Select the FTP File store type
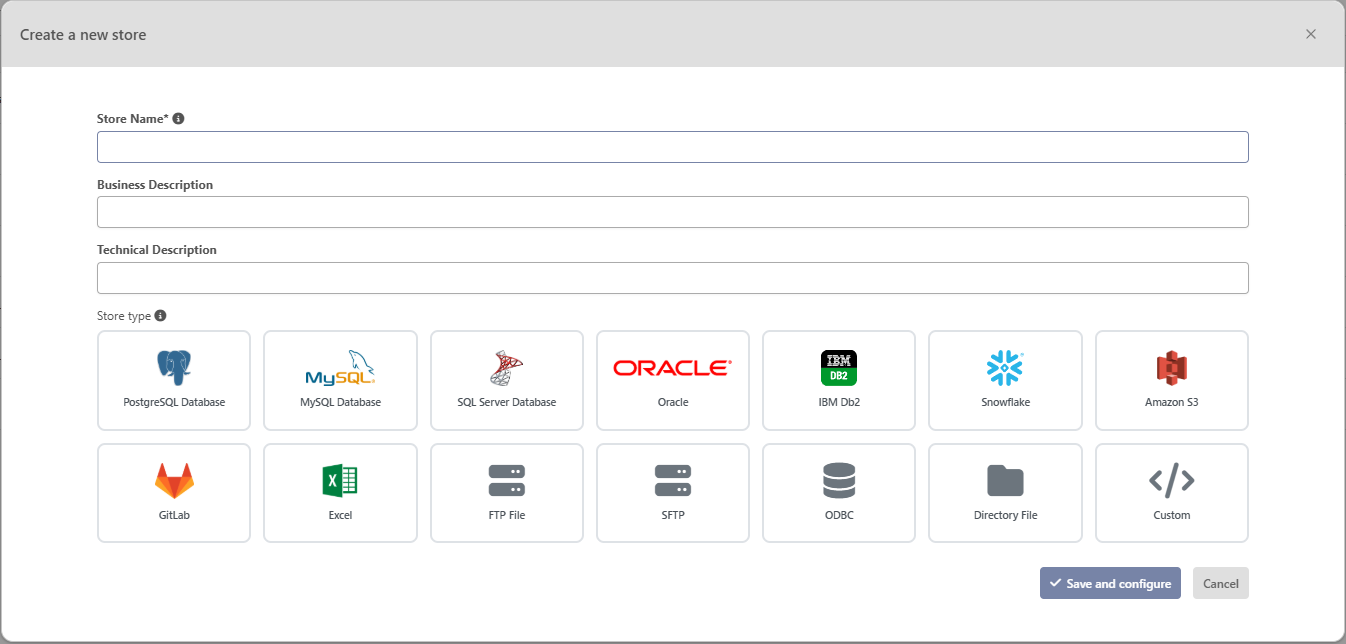 click(x=507, y=493)
